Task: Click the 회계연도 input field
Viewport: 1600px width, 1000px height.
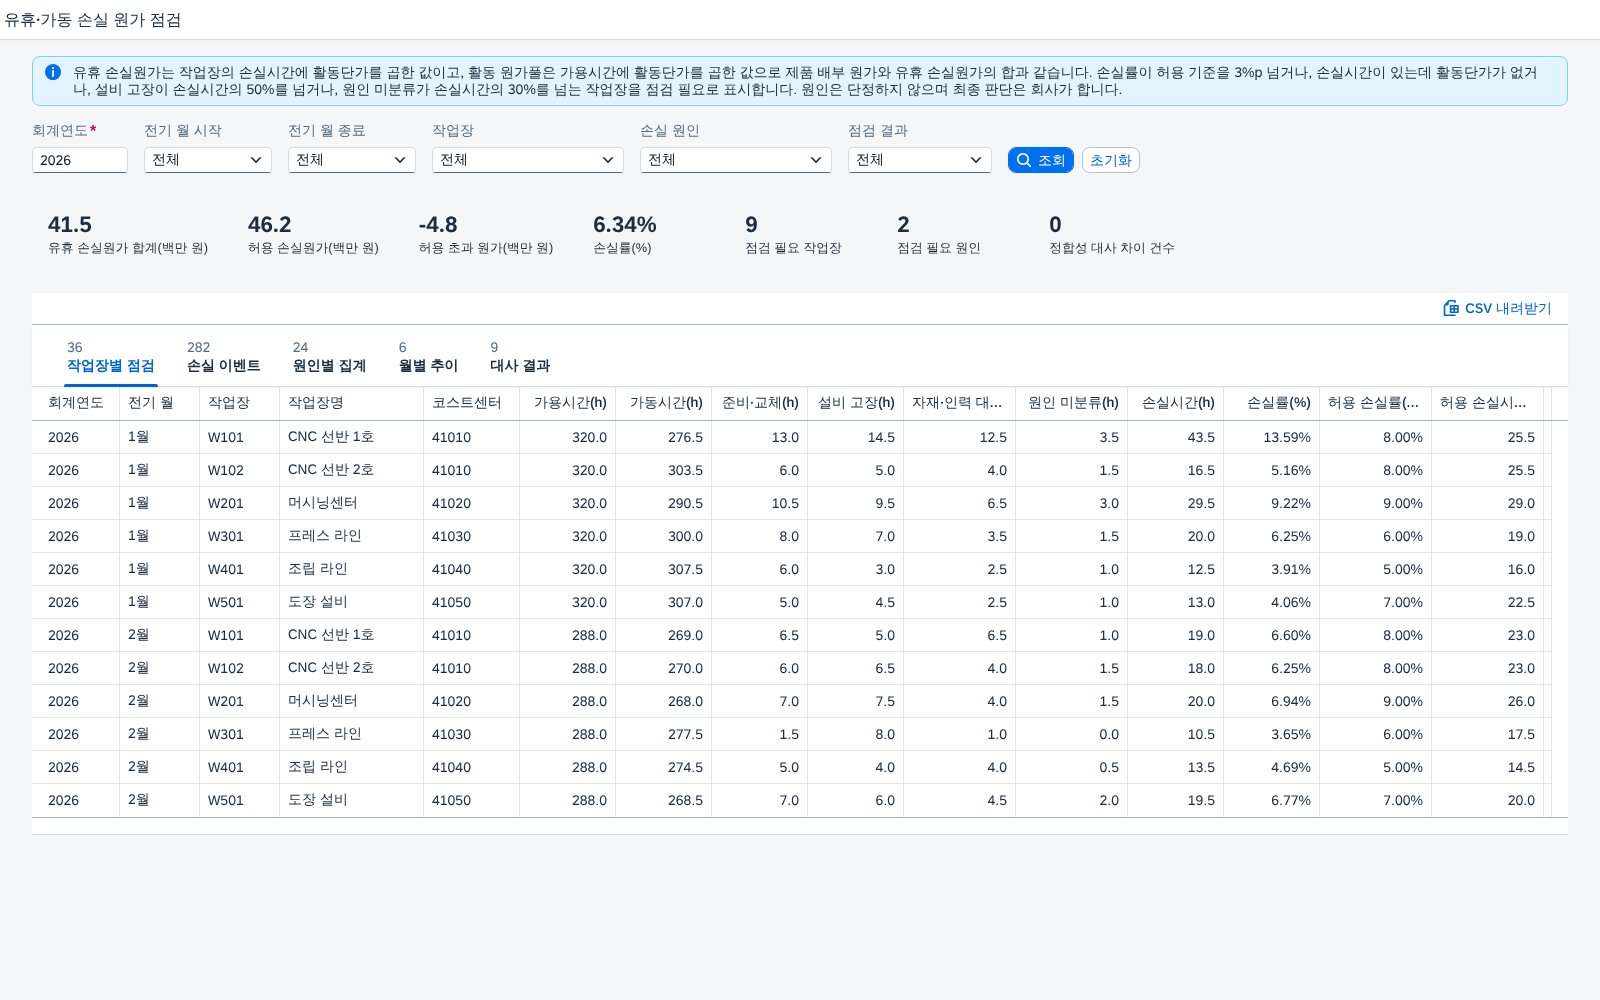Action: pos(80,160)
